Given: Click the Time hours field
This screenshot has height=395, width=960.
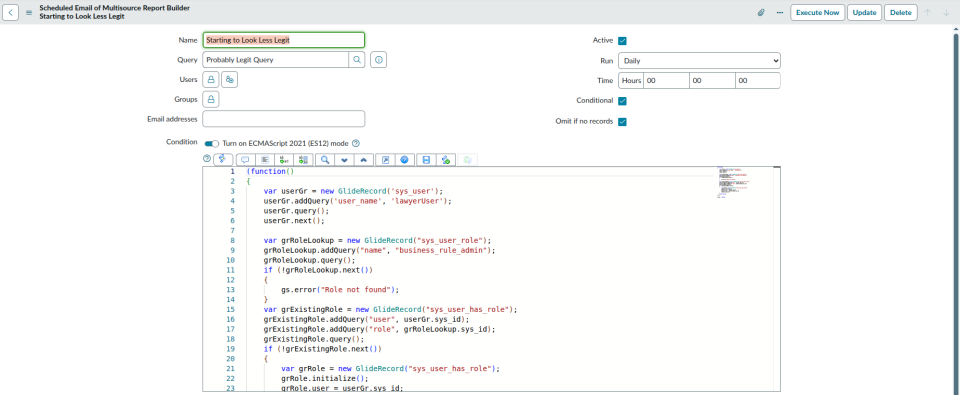Looking at the screenshot, I should (666, 80).
